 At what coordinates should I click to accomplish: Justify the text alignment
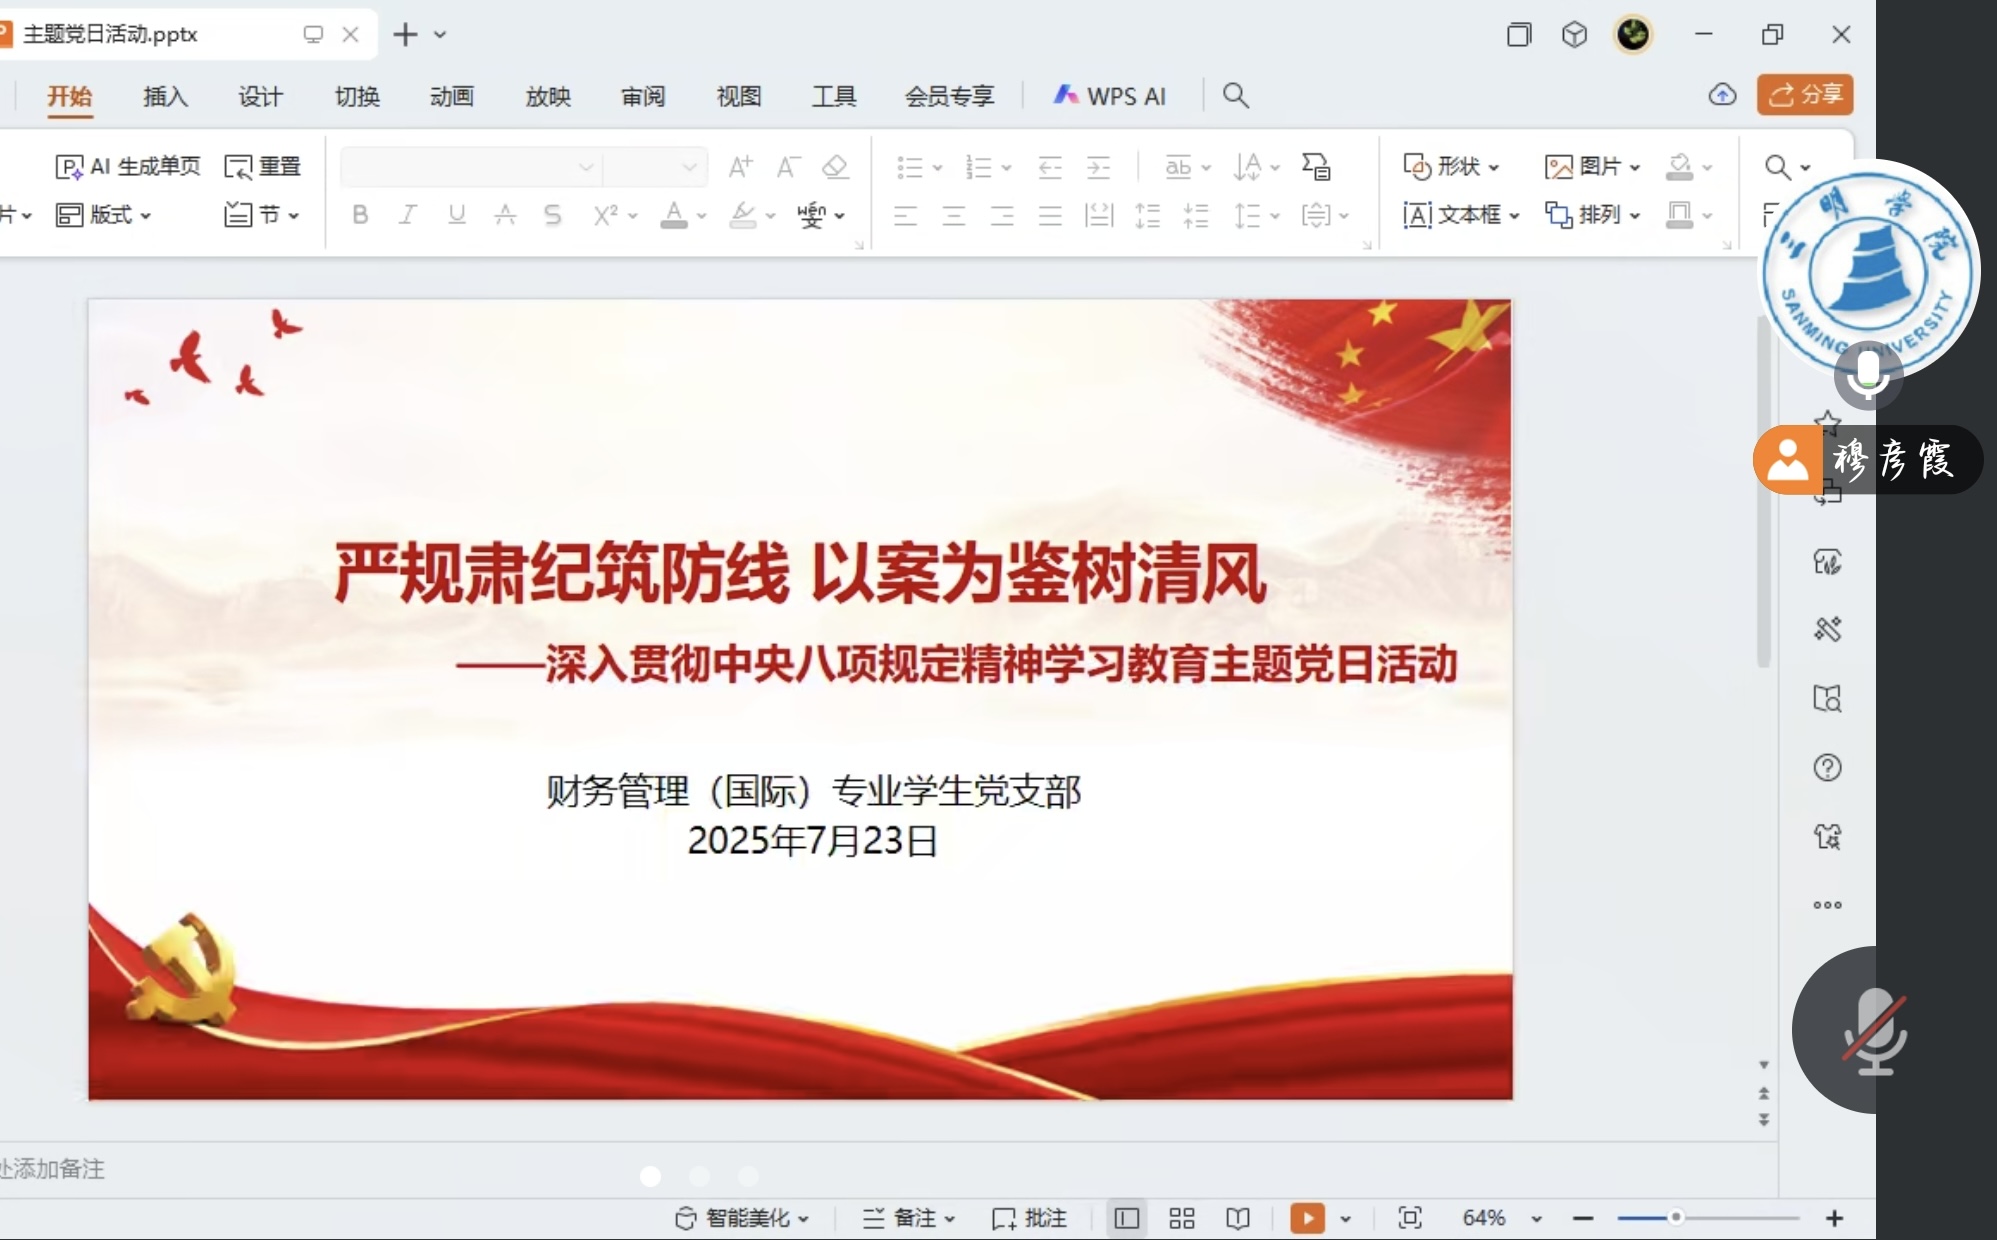pyautogui.click(x=1050, y=215)
